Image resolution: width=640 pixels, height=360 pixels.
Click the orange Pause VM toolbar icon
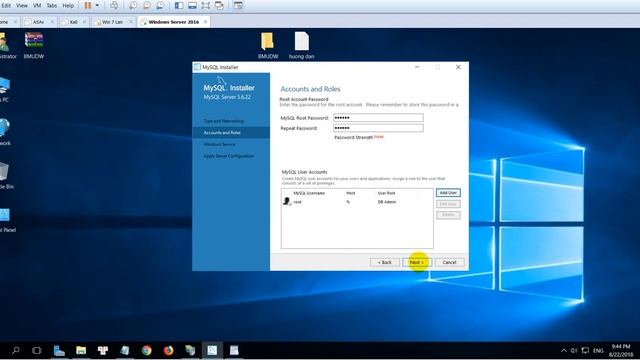[x=88, y=5]
